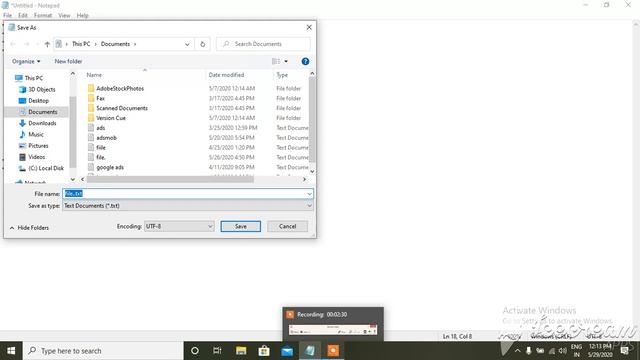Open the Save as type dropdown
Image resolution: width=640 pixels, height=360 pixels.
(188, 206)
